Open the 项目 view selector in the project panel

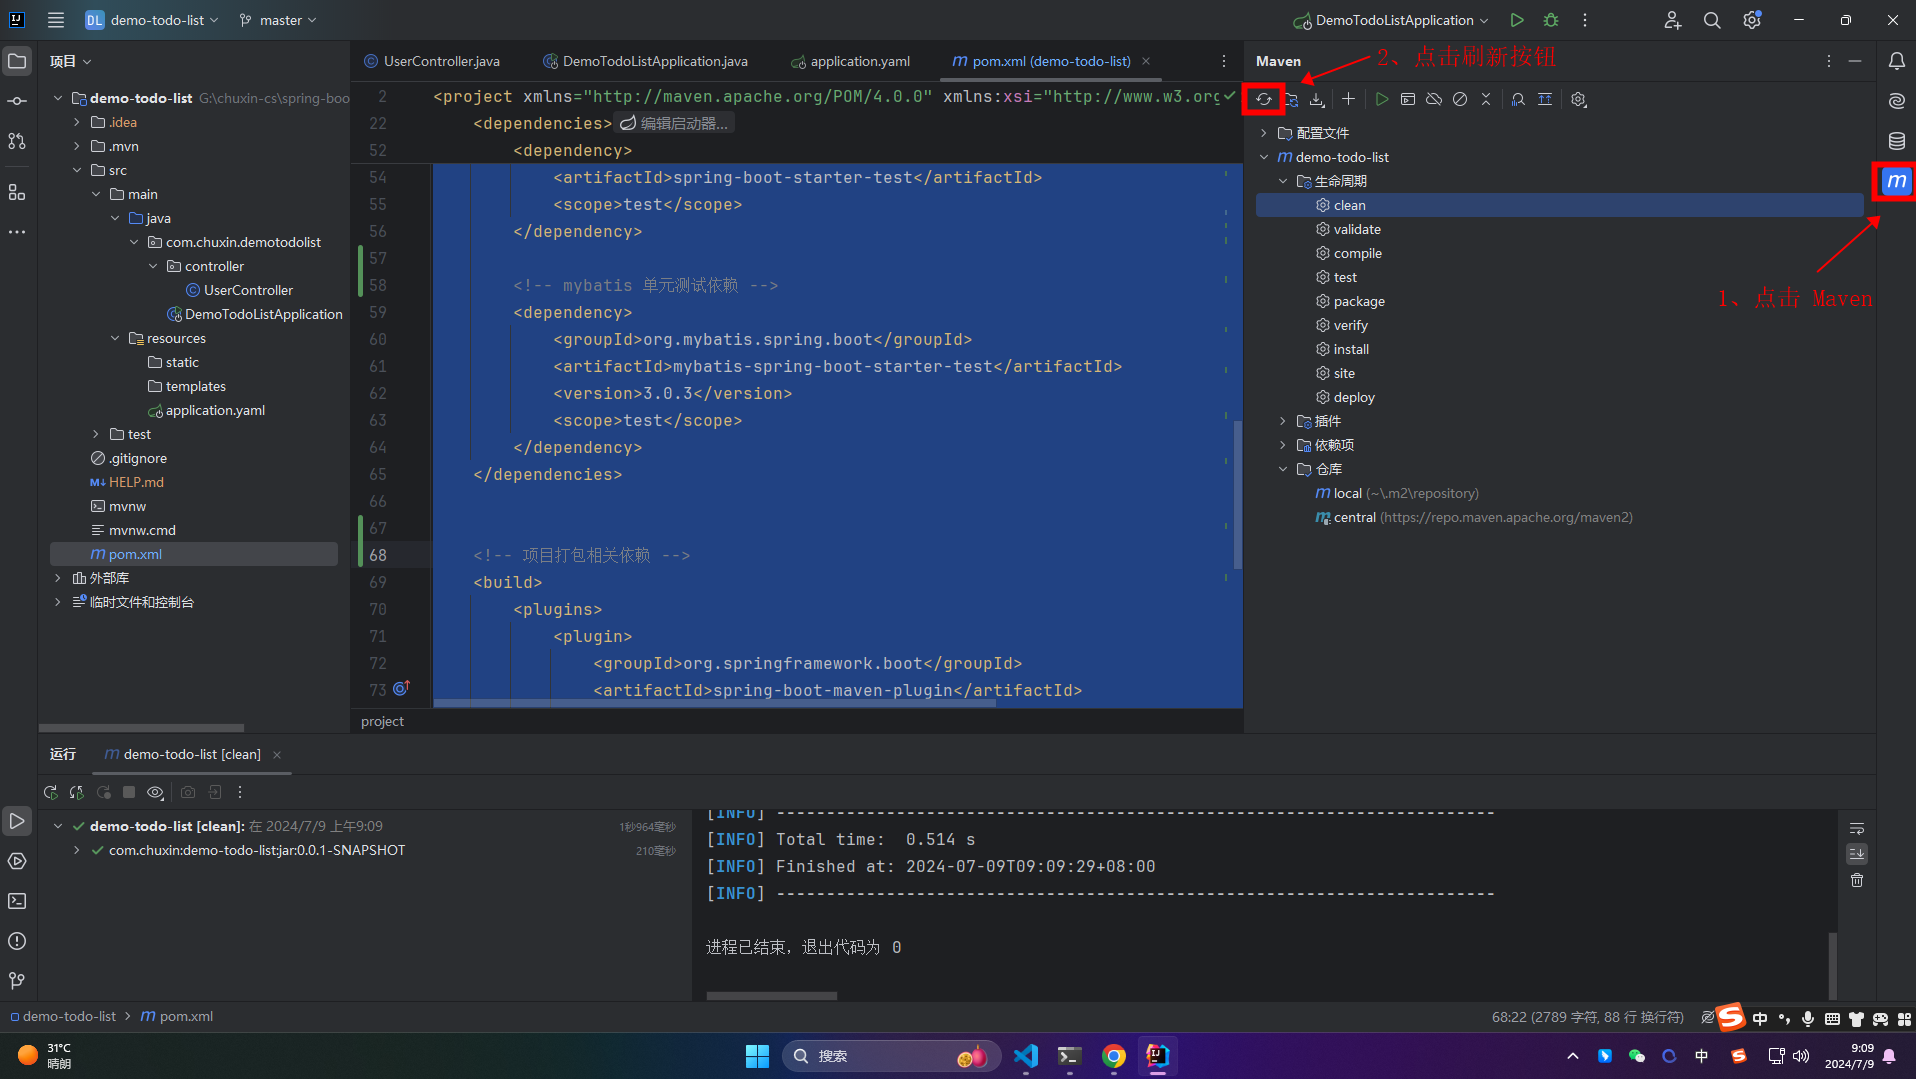71,61
